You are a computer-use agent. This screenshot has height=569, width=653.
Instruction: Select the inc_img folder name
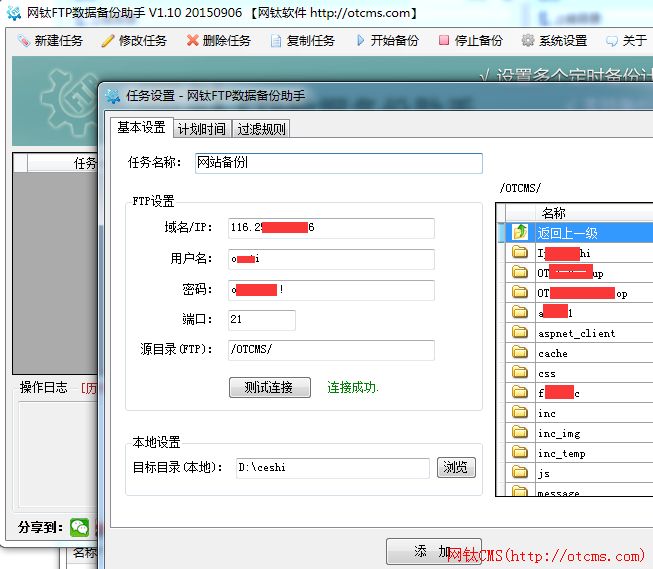(559, 434)
